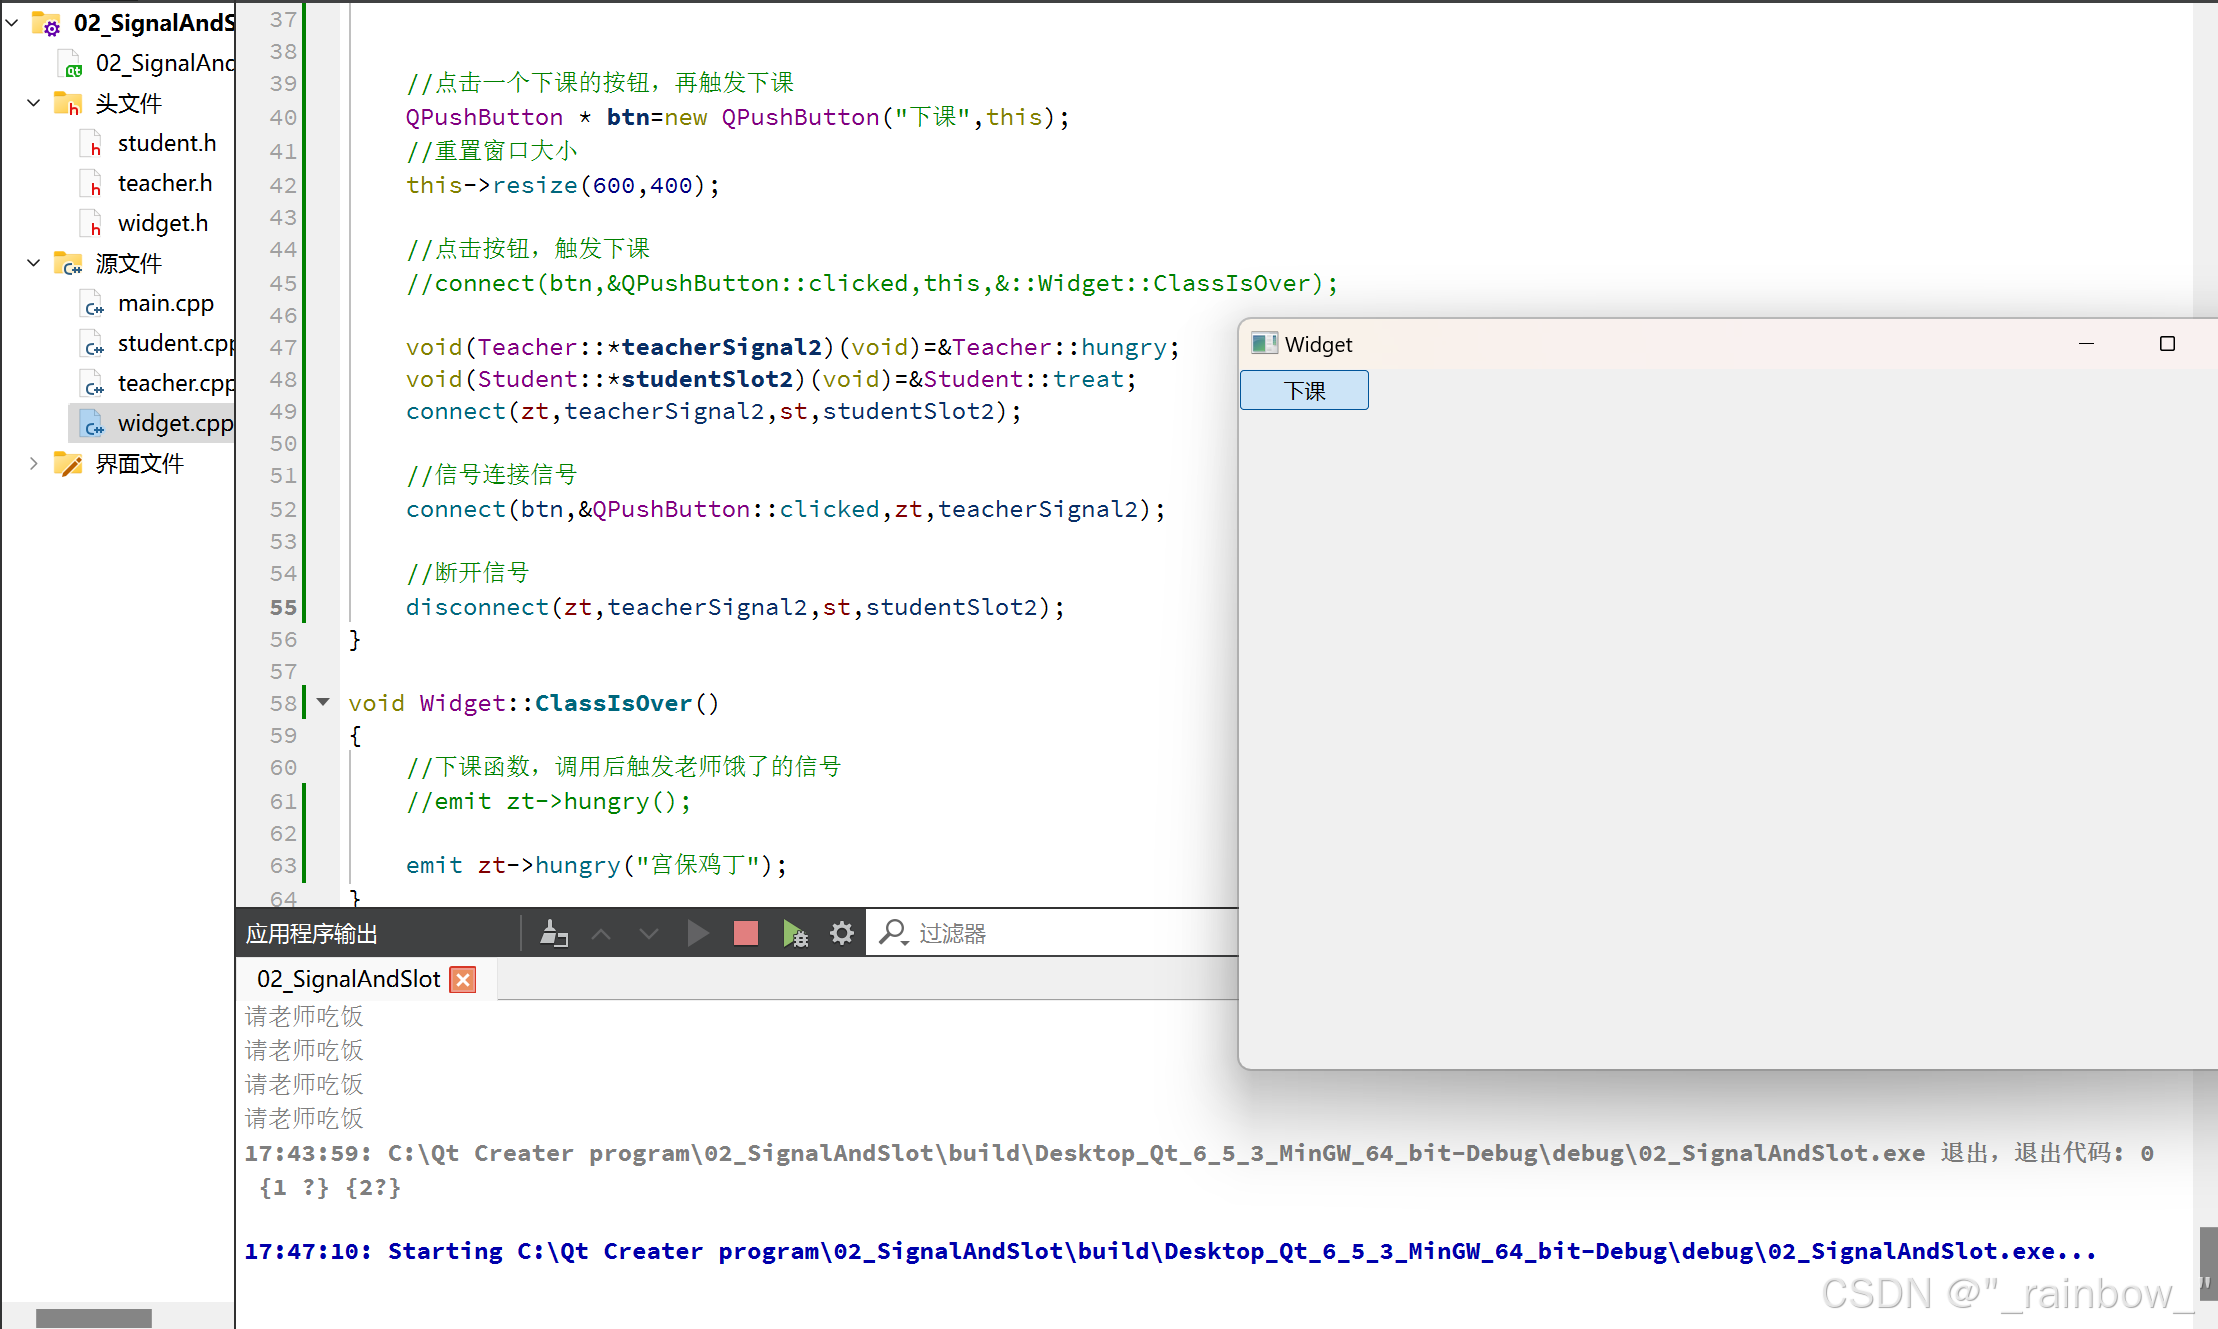Image resolution: width=2218 pixels, height=1329 pixels.
Task: Open output pane settings gear
Action: [x=842, y=934]
